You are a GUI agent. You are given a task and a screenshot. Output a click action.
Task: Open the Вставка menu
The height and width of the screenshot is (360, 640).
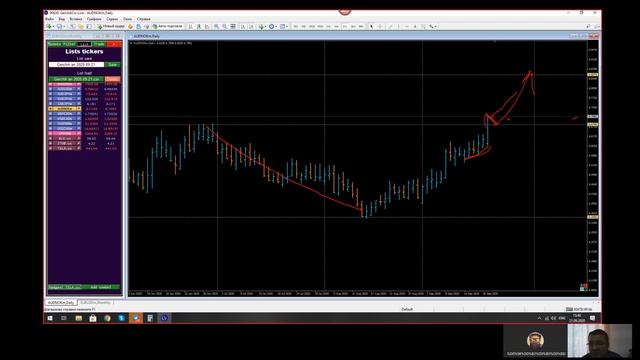click(x=76, y=19)
